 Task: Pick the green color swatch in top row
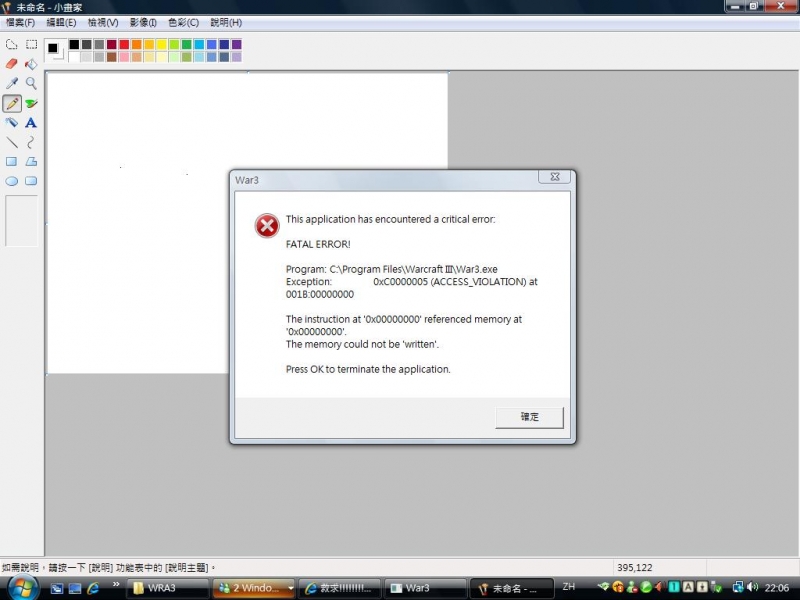coord(186,44)
